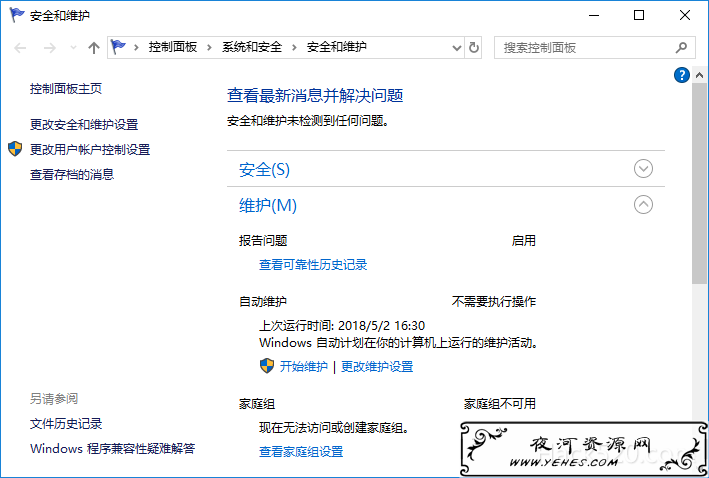Viewport: 709px width, 478px height.
Task: Focus the 搜索控制面板 search field
Action: coord(594,47)
